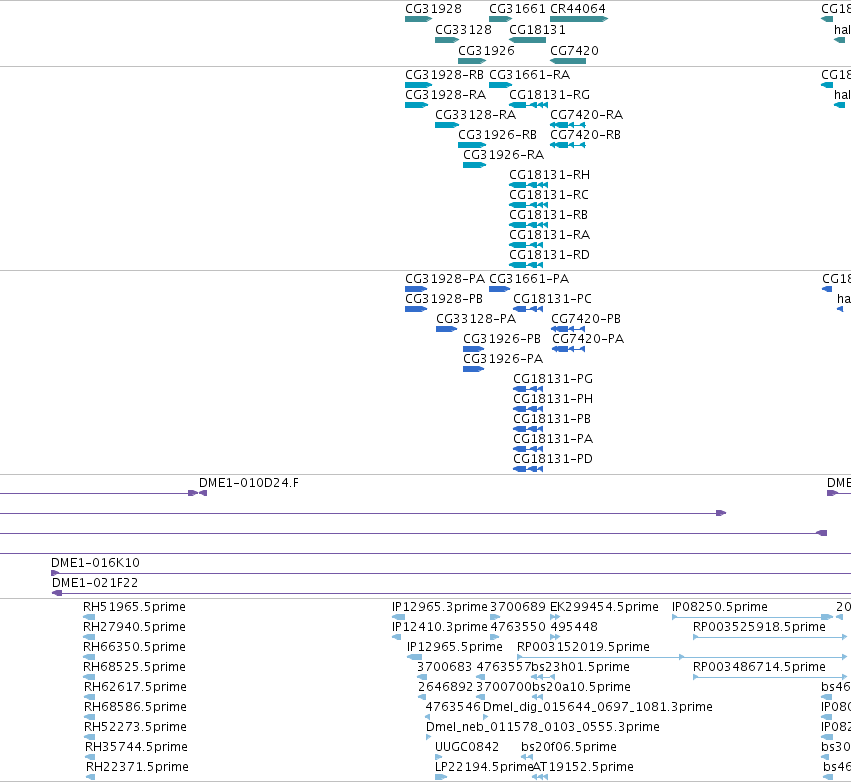Image resolution: width=851 pixels, height=782 pixels.
Task: Click transcript label CG7420-RA
Action: [x=587, y=115]
